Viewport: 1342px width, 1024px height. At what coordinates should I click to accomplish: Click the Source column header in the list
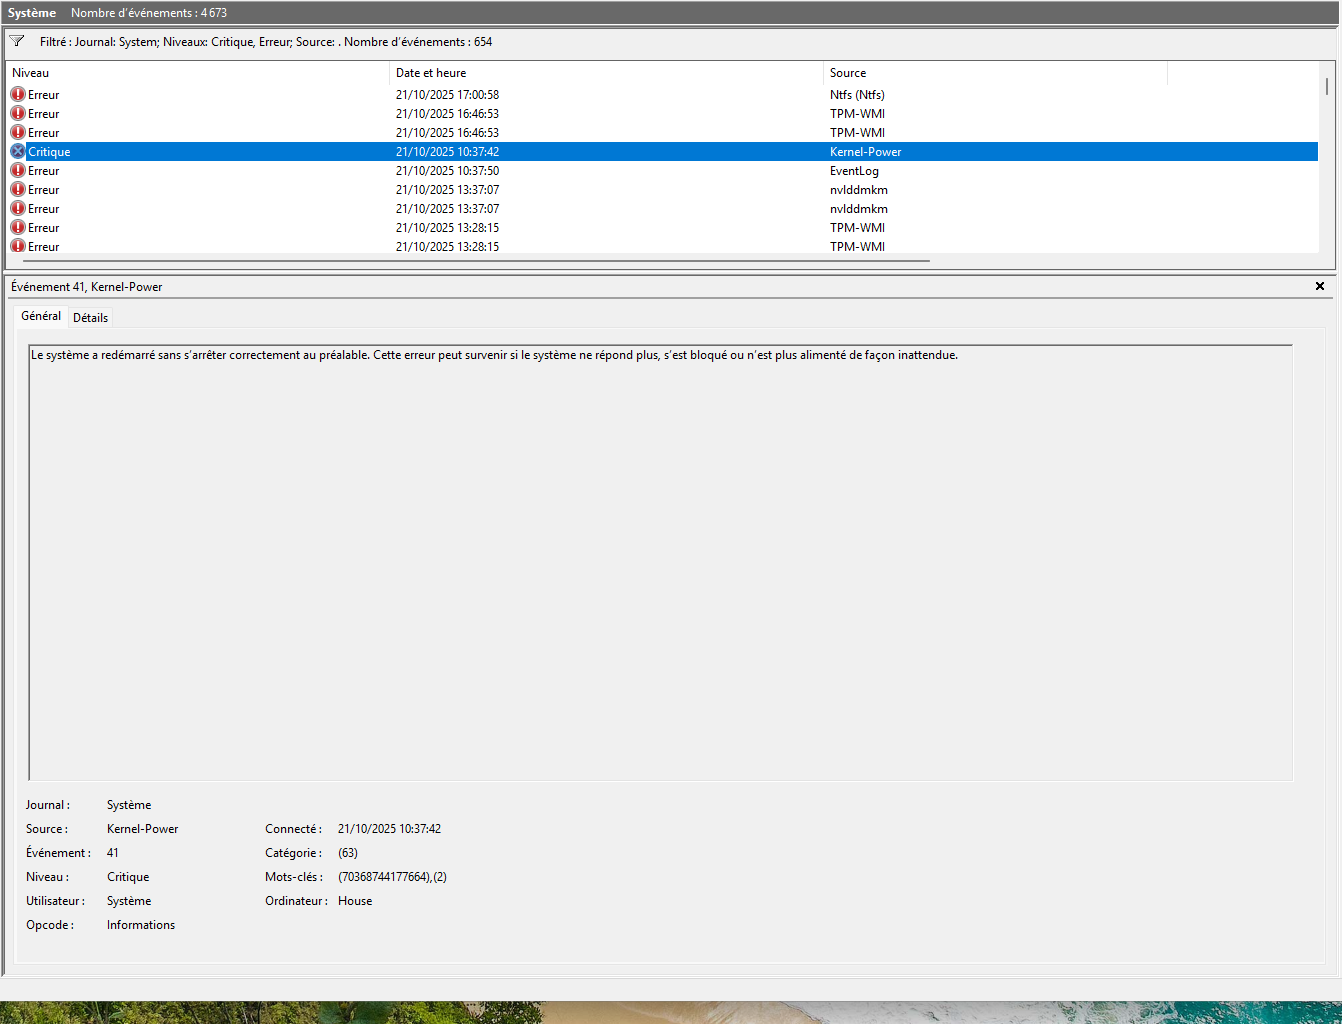(996, 73)
